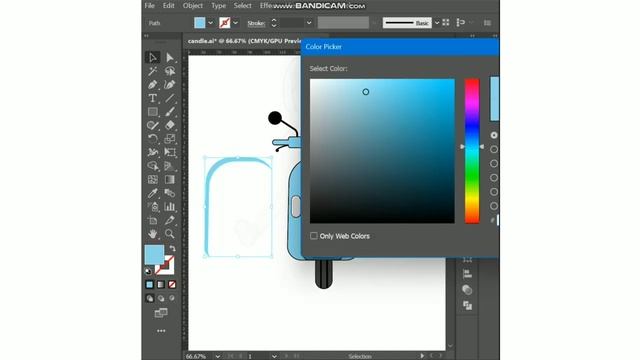Open the Object menu
640x360 pixels.
point(193,6)
